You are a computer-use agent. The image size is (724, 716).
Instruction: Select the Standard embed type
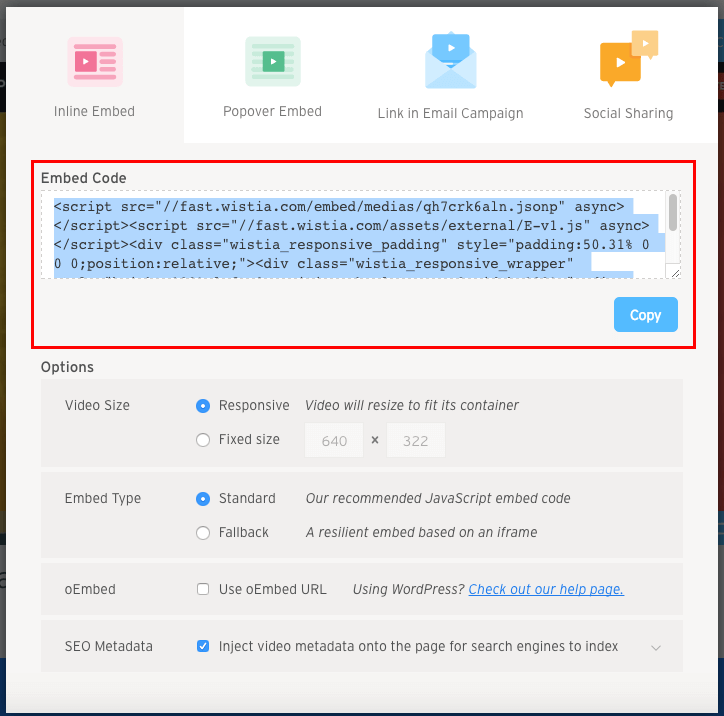(203, 499)
